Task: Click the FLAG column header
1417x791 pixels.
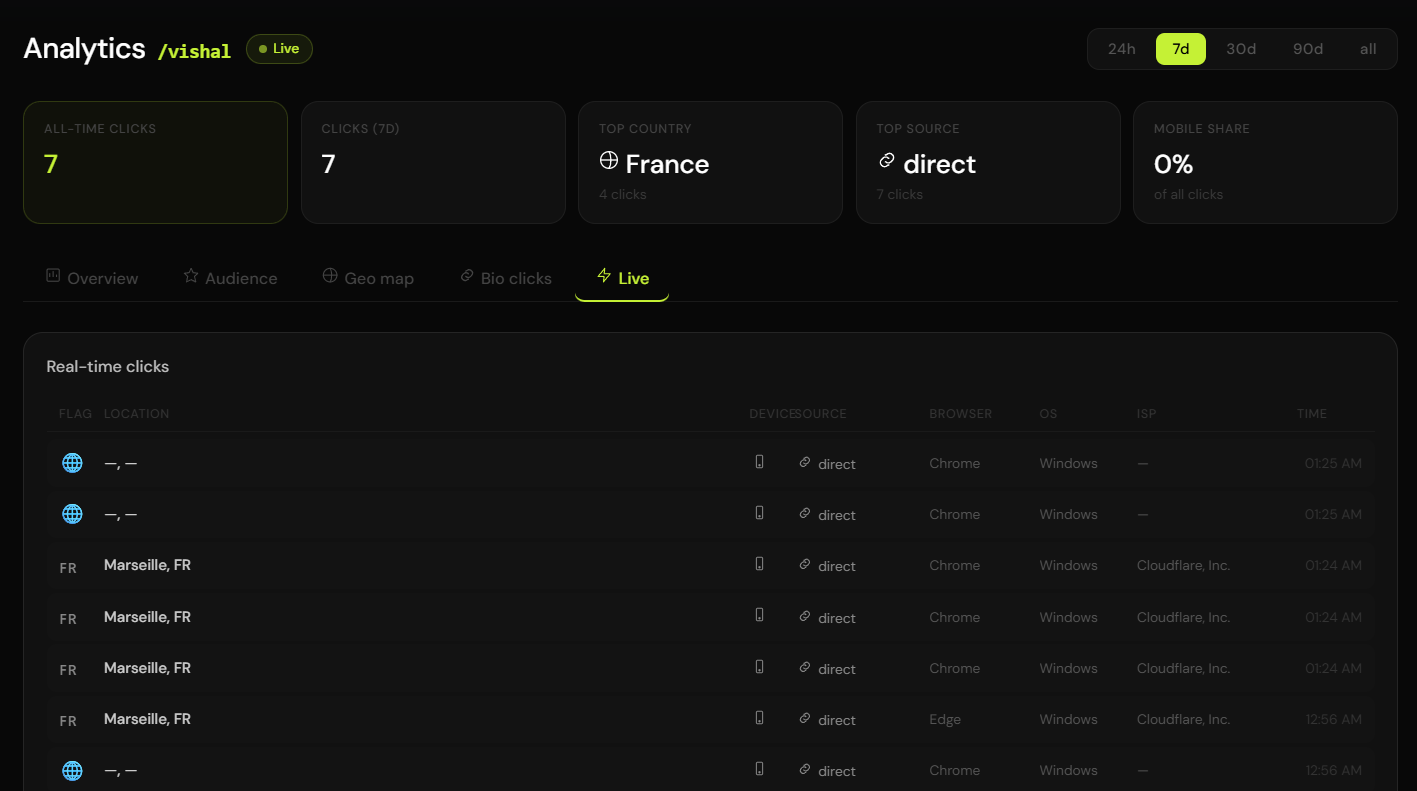Action: (x=75, y=414)
